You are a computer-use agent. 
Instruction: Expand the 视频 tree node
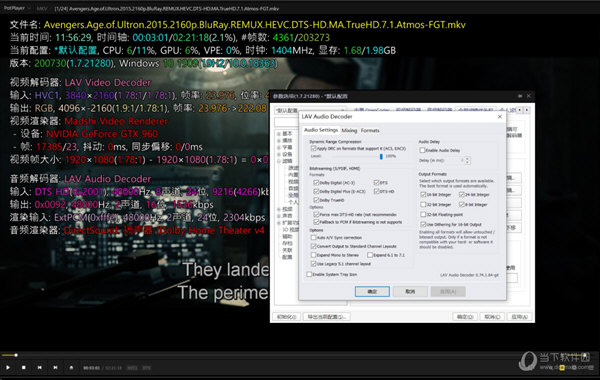pyautogui.click(x=279, y=209)
